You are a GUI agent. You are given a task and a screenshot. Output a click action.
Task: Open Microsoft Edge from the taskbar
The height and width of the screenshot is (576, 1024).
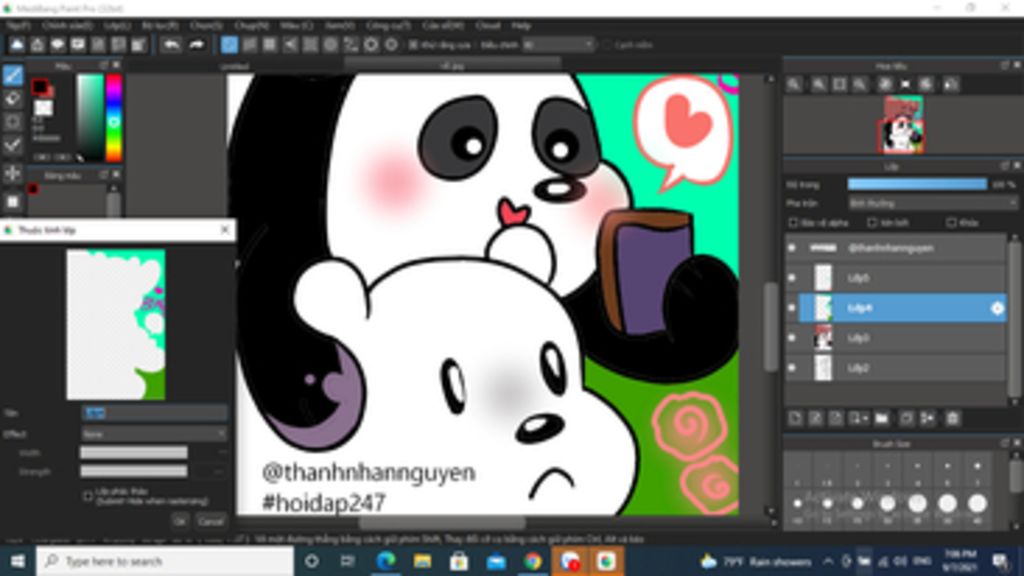click(385, 561)
